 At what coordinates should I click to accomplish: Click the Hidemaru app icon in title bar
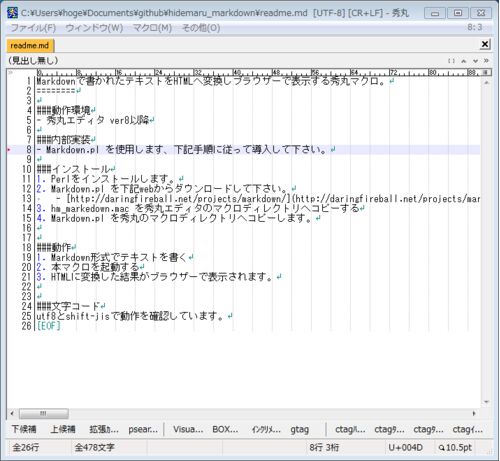12,13
